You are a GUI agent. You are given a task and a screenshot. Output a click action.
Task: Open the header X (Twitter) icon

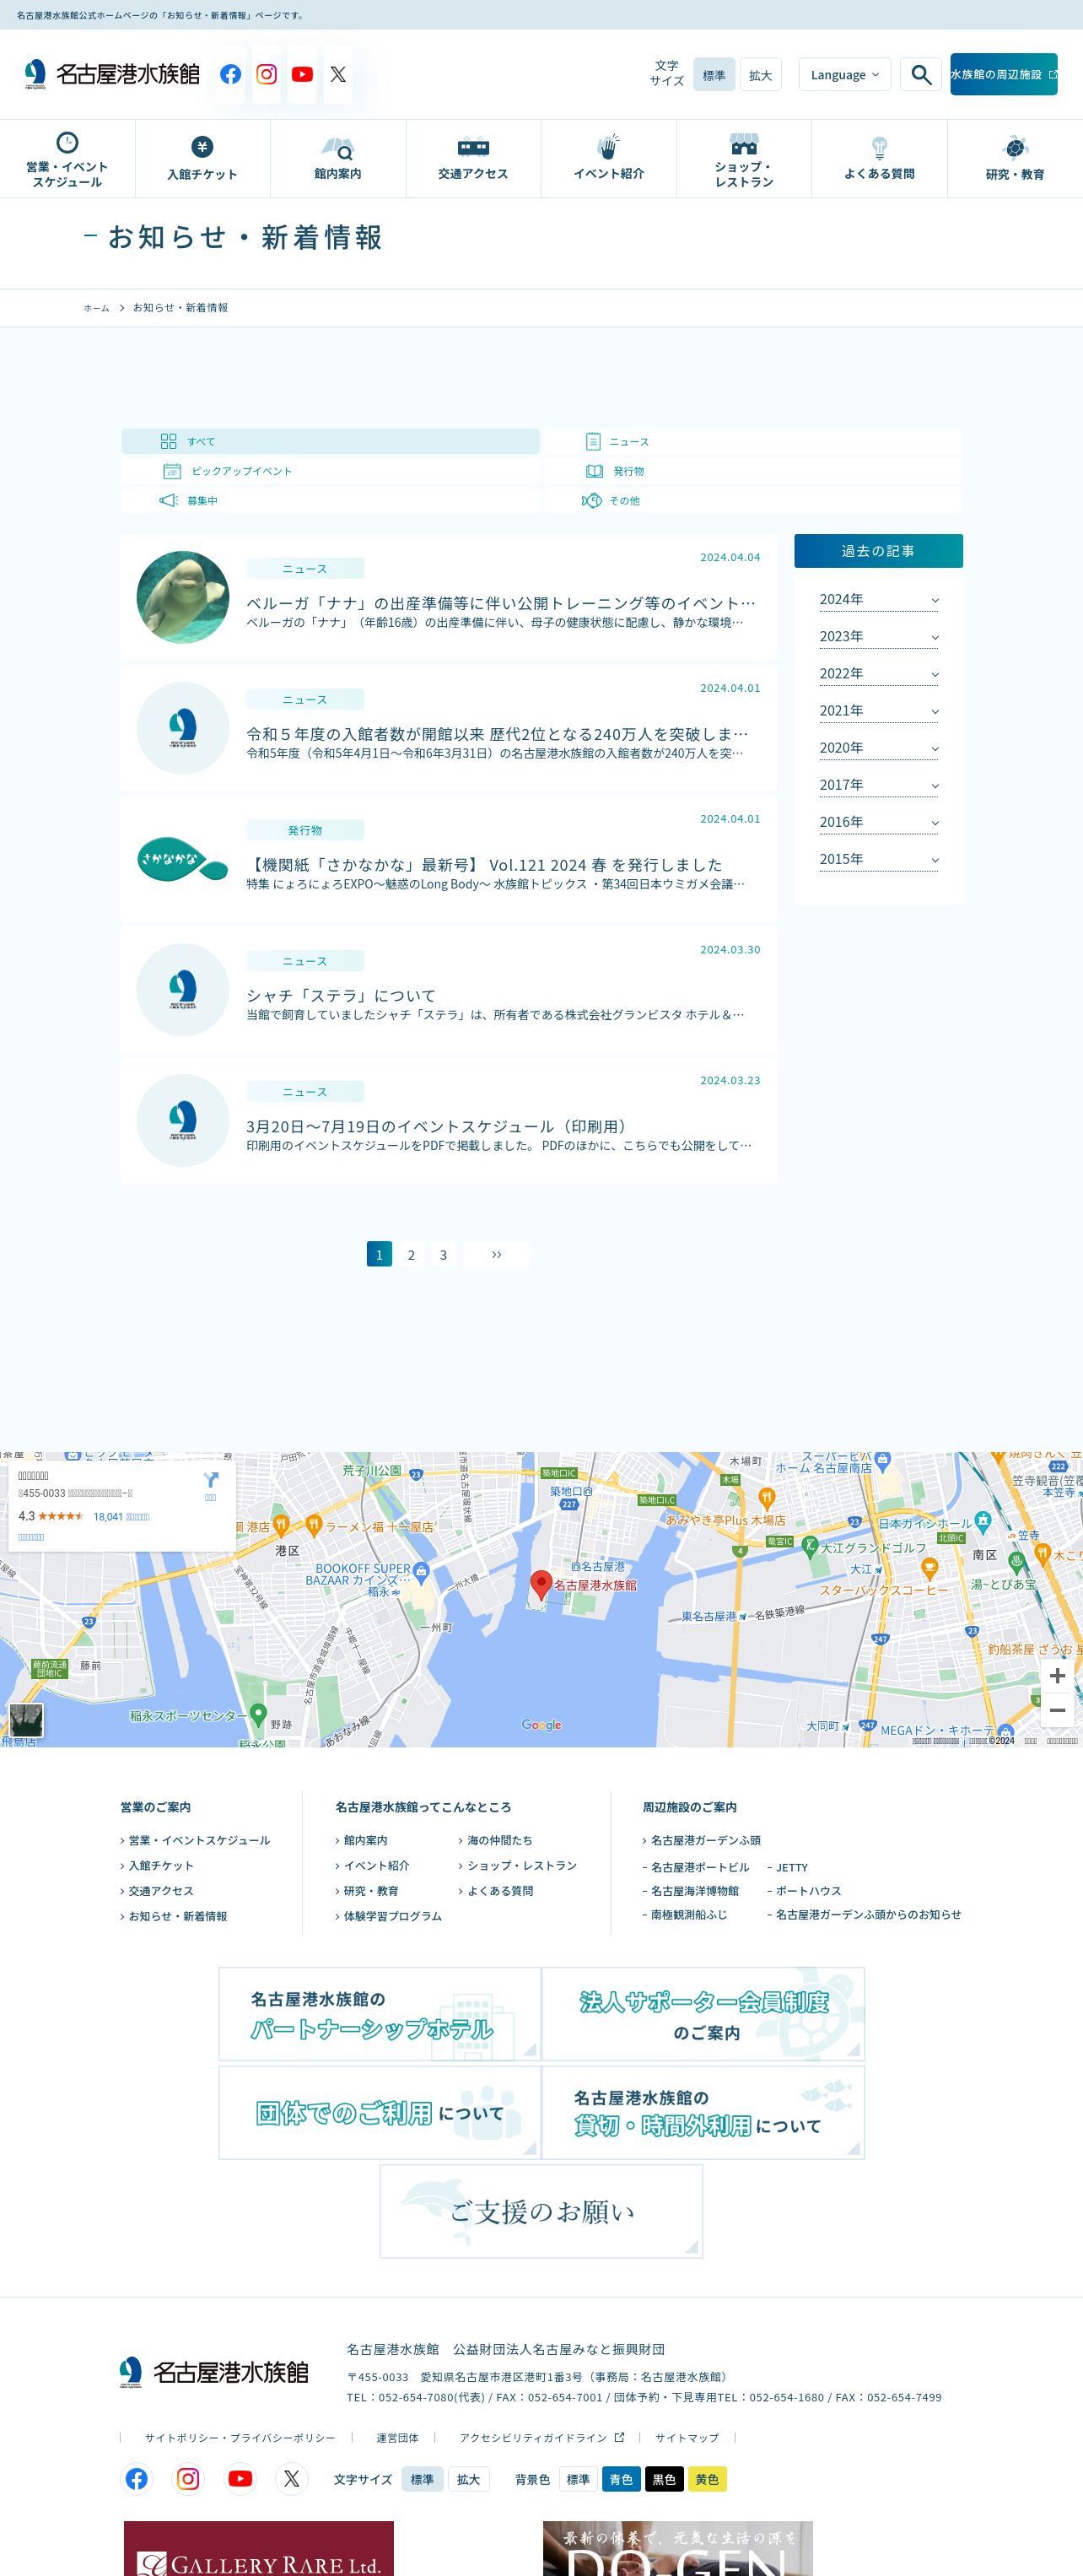[338, 75]
